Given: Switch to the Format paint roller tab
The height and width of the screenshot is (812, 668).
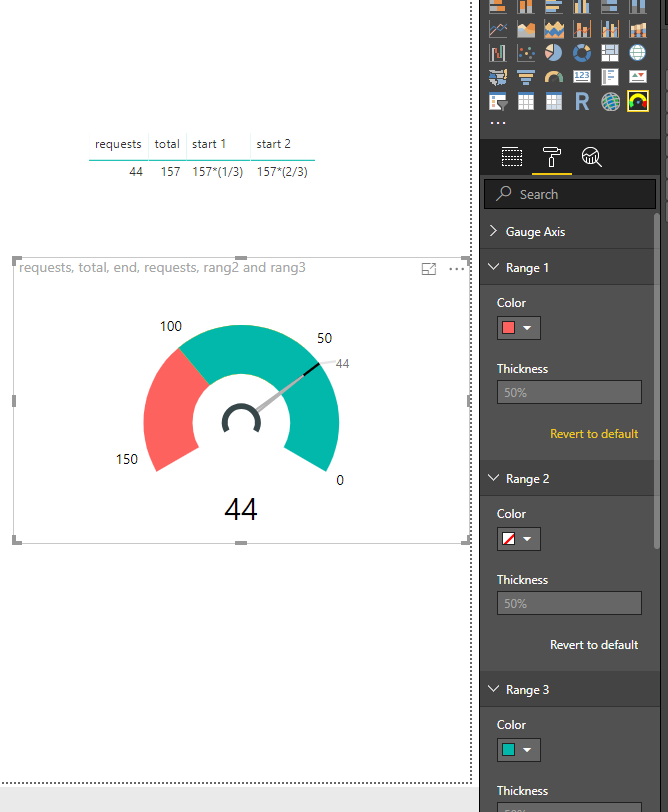Looking at the screenshot, I should (x=551, y=157).
